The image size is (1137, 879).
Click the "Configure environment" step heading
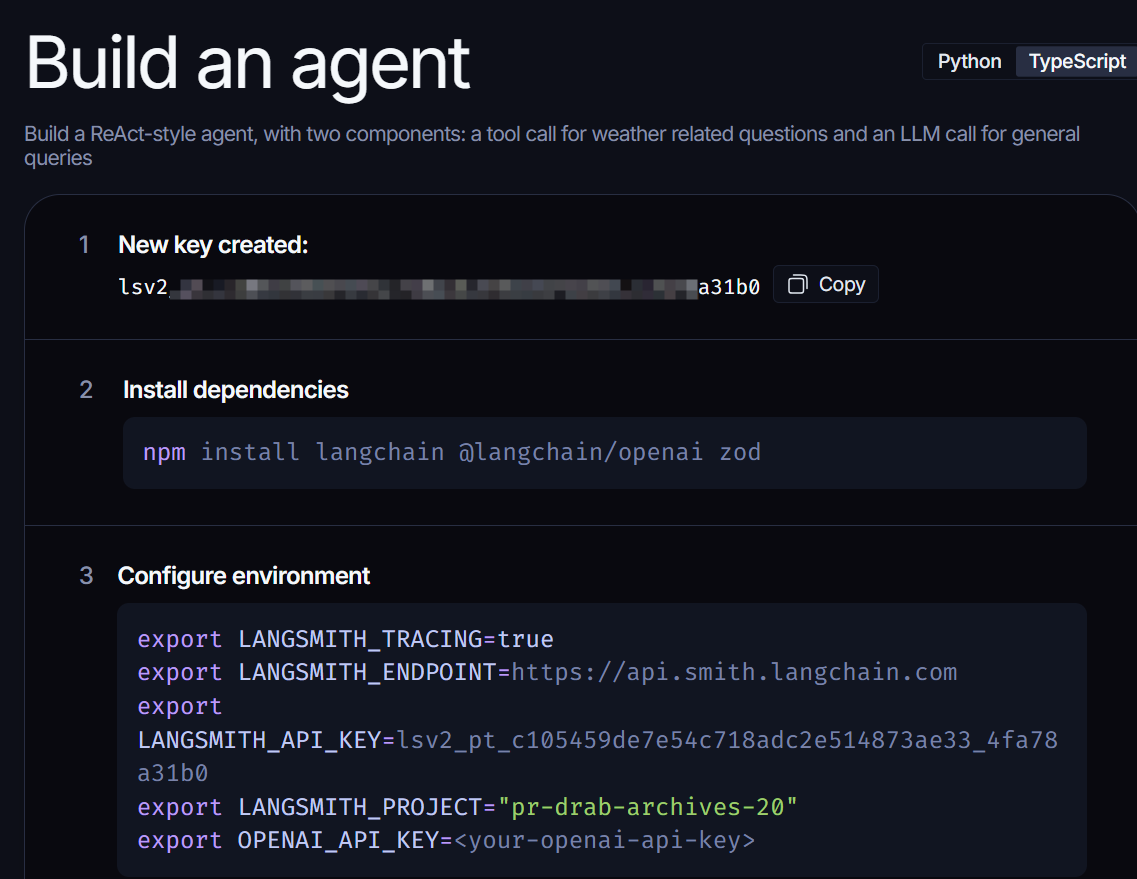click(x=243, y=576)
